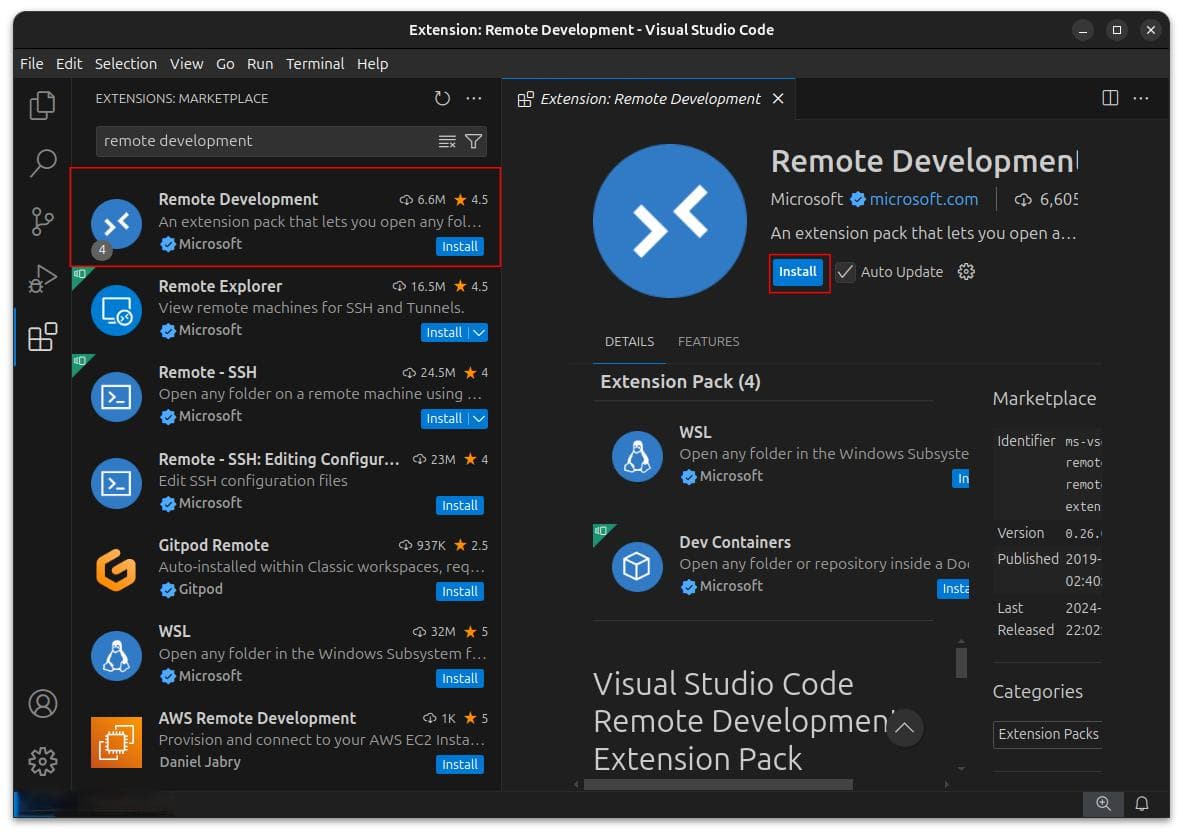Open the Go menu

(225, 64)
